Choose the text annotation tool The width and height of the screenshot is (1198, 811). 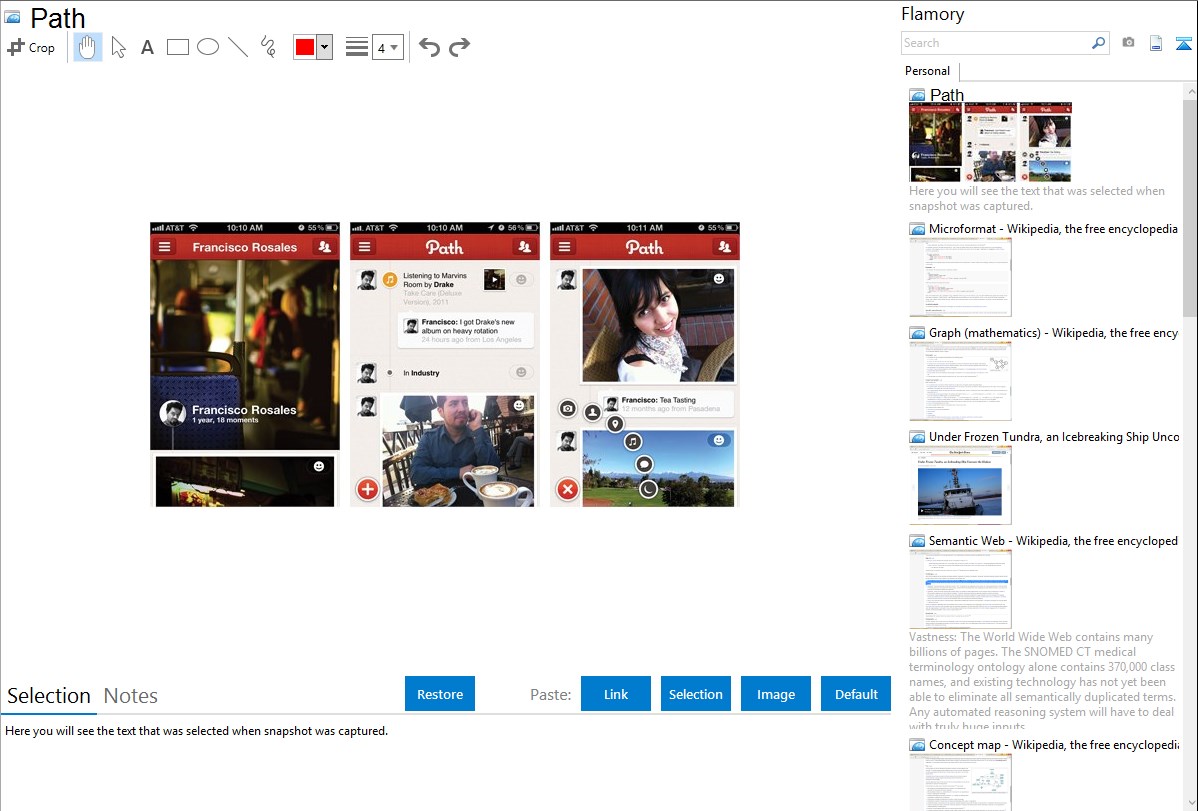(147, 47)
